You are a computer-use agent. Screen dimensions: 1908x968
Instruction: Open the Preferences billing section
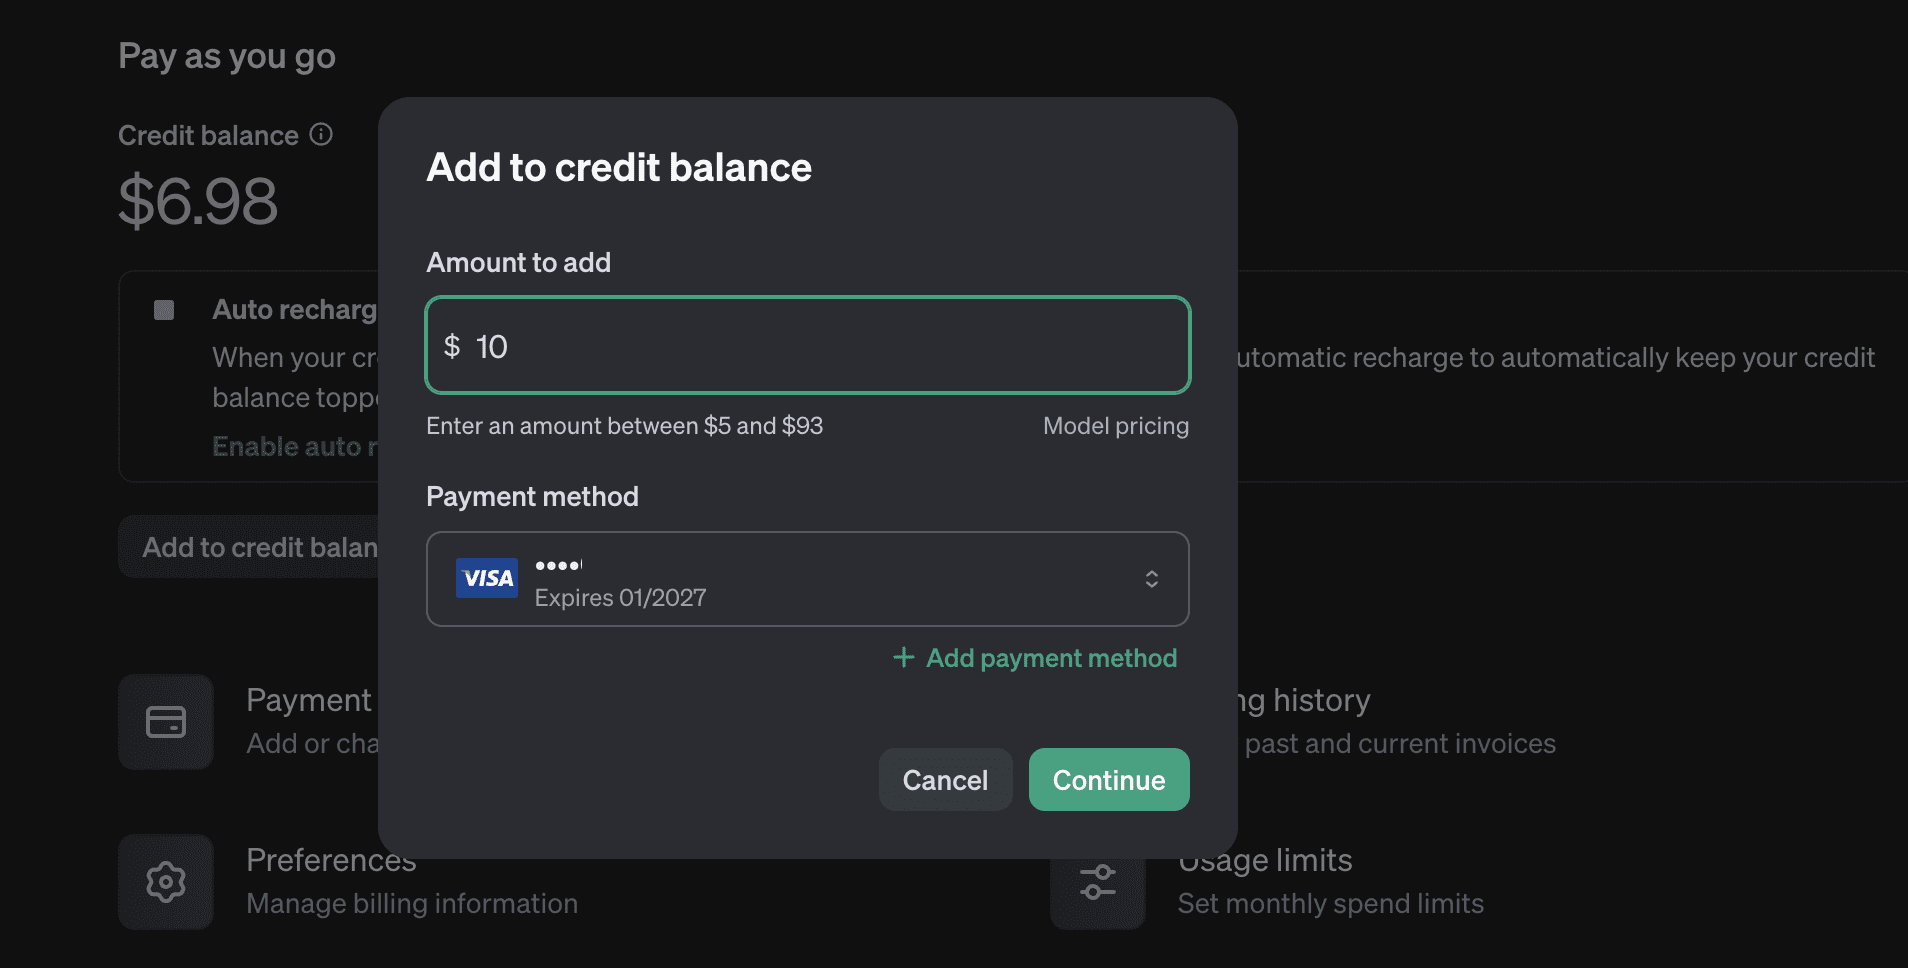click(330, 861)
